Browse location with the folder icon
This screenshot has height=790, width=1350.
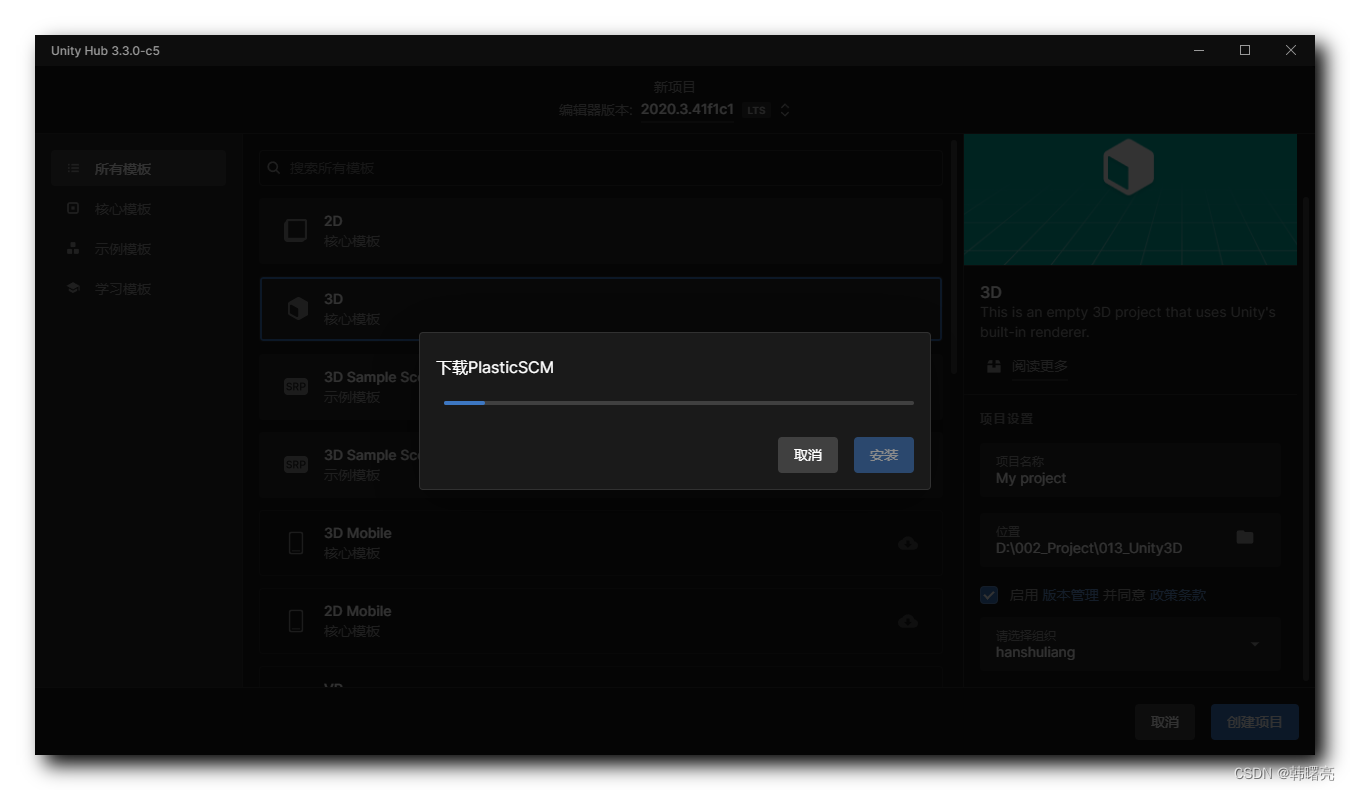point(1245,537)
